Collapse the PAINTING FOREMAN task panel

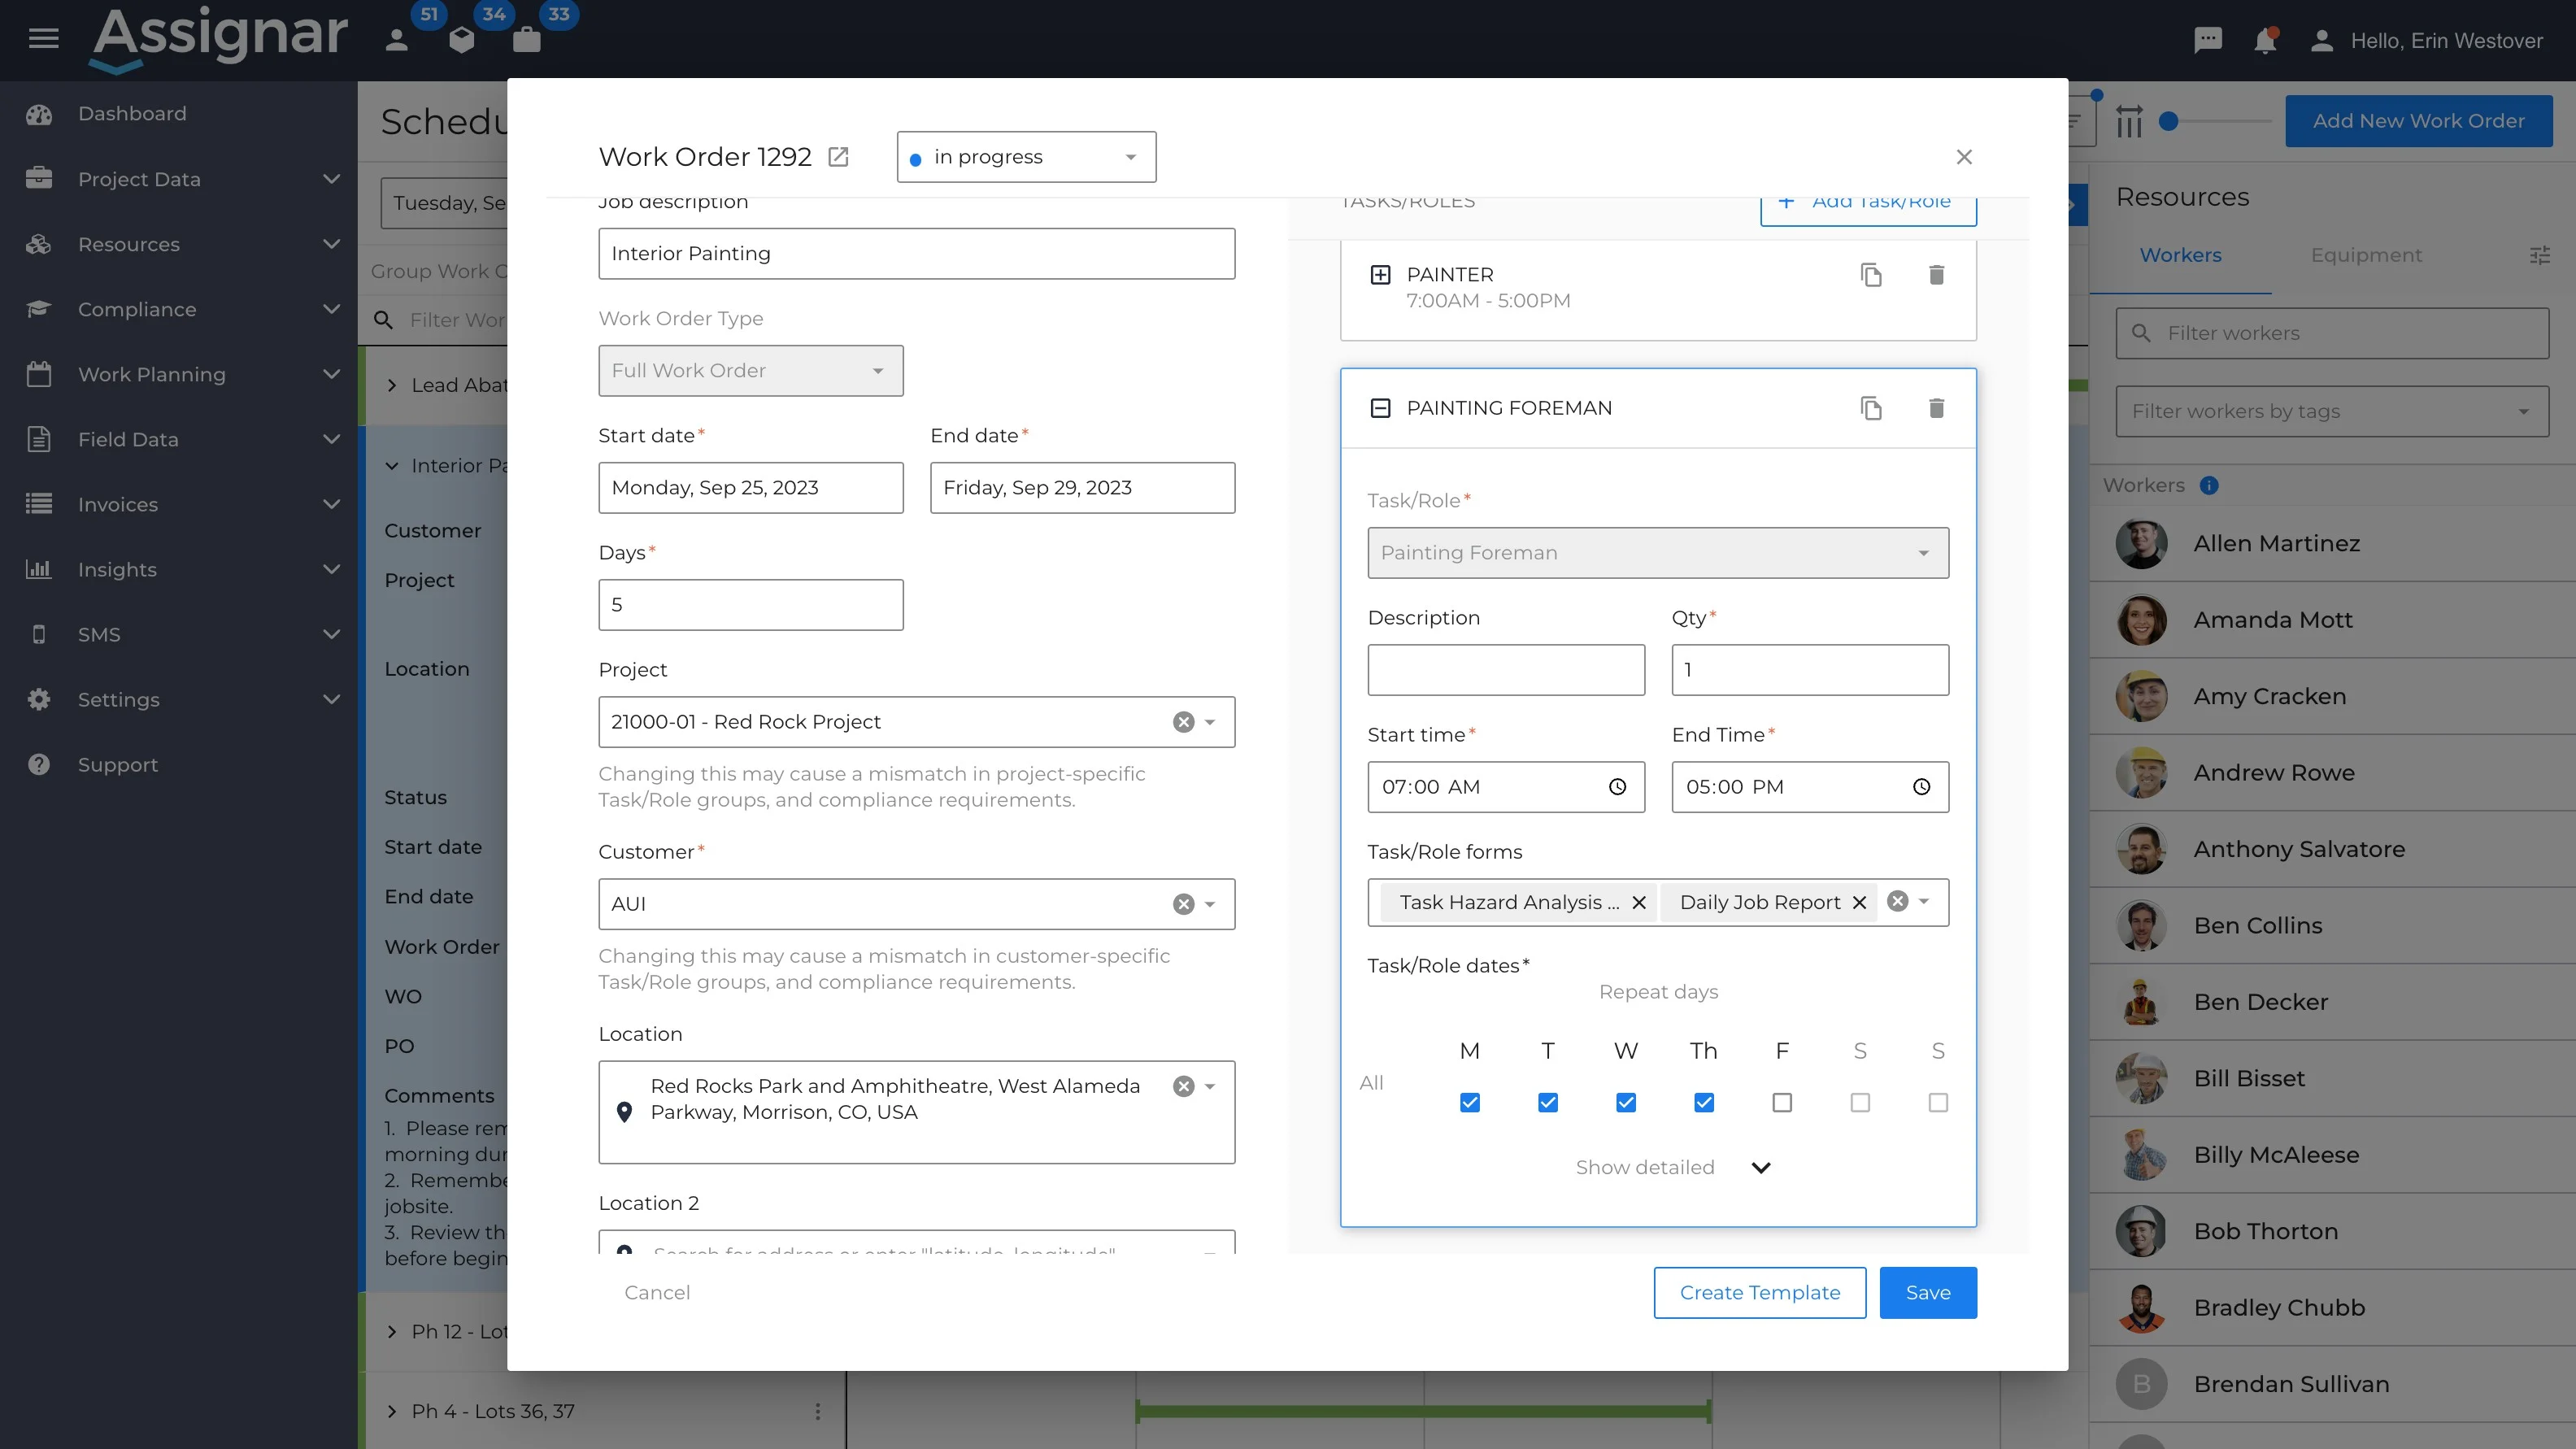pos(1380,408)
